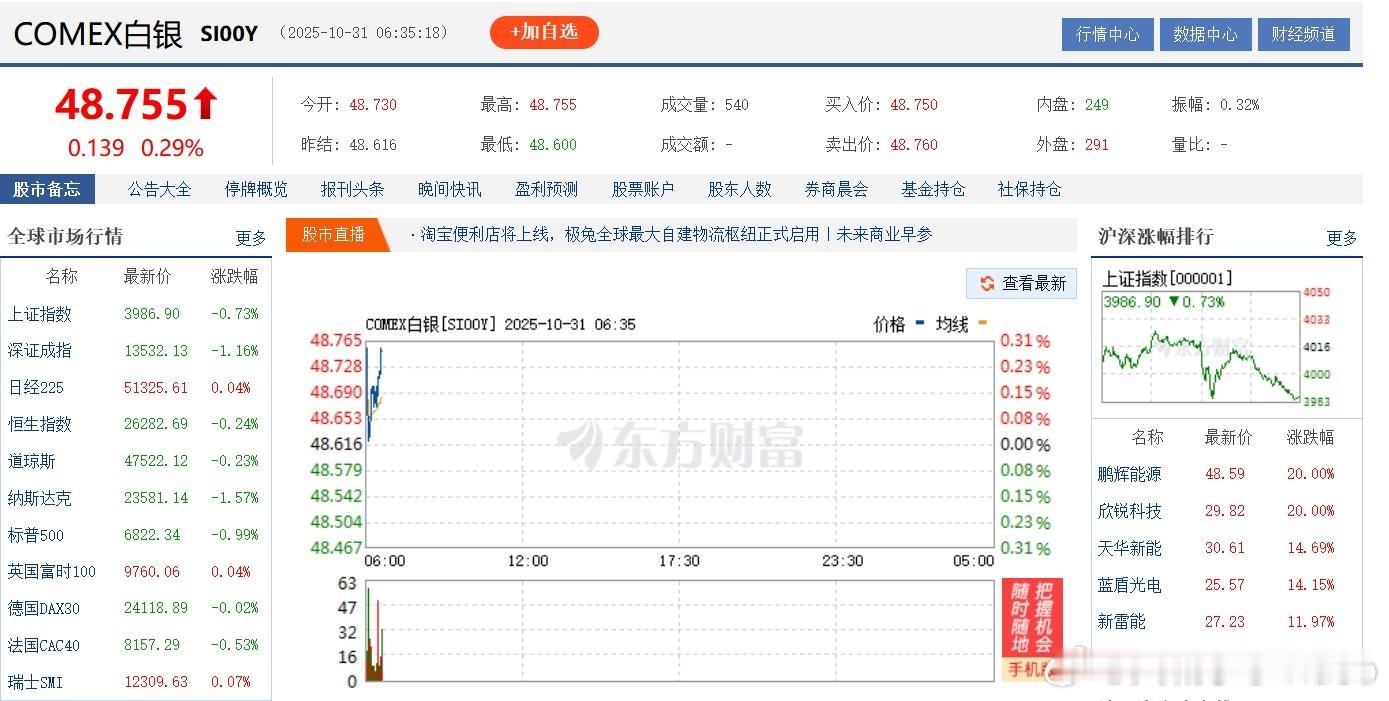Open 鹏辉能源 in gainers ranking
This screenshot has height=701, width=1389.
point(1129,474)
